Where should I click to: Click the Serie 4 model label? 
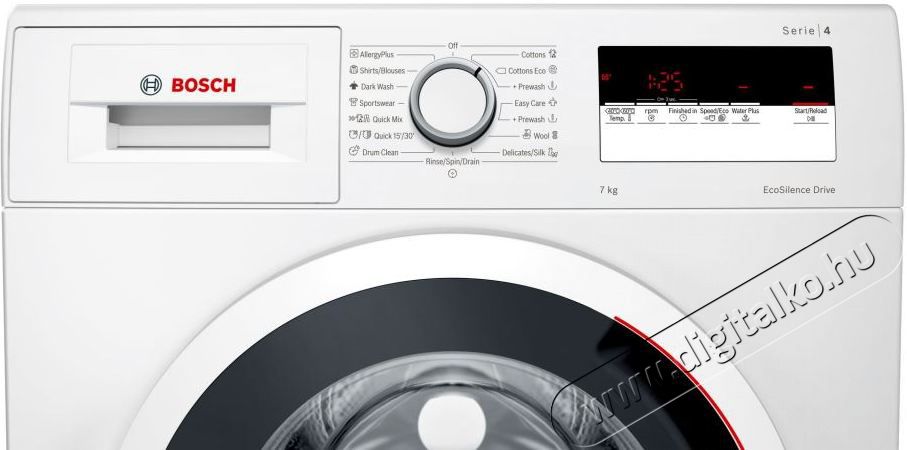point(806,31)
